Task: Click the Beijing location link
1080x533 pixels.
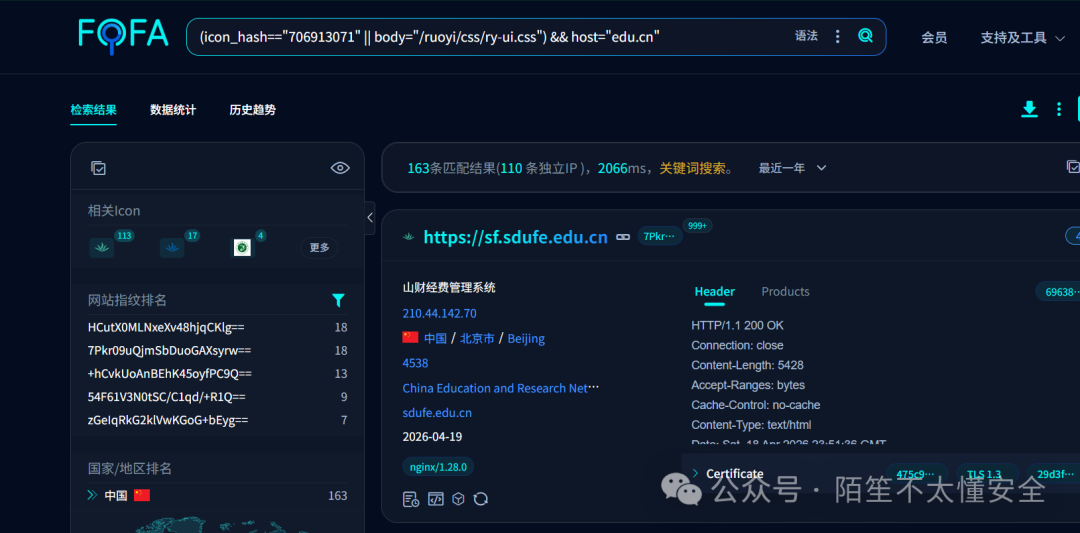Action: pyautogui.click(x=526, y=338)
